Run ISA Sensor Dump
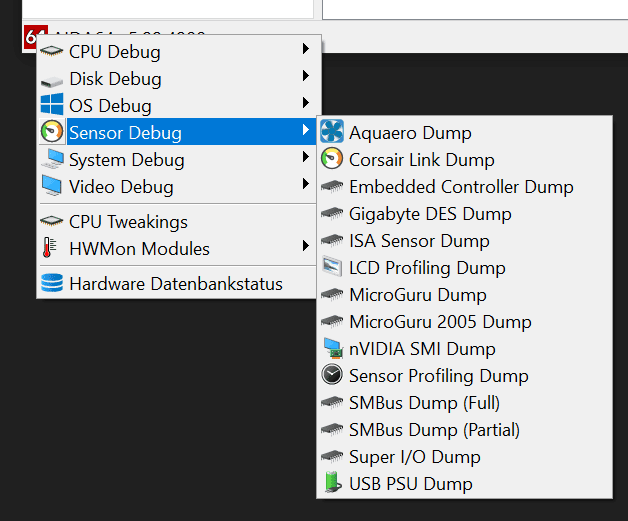 (x=465, y=241)
